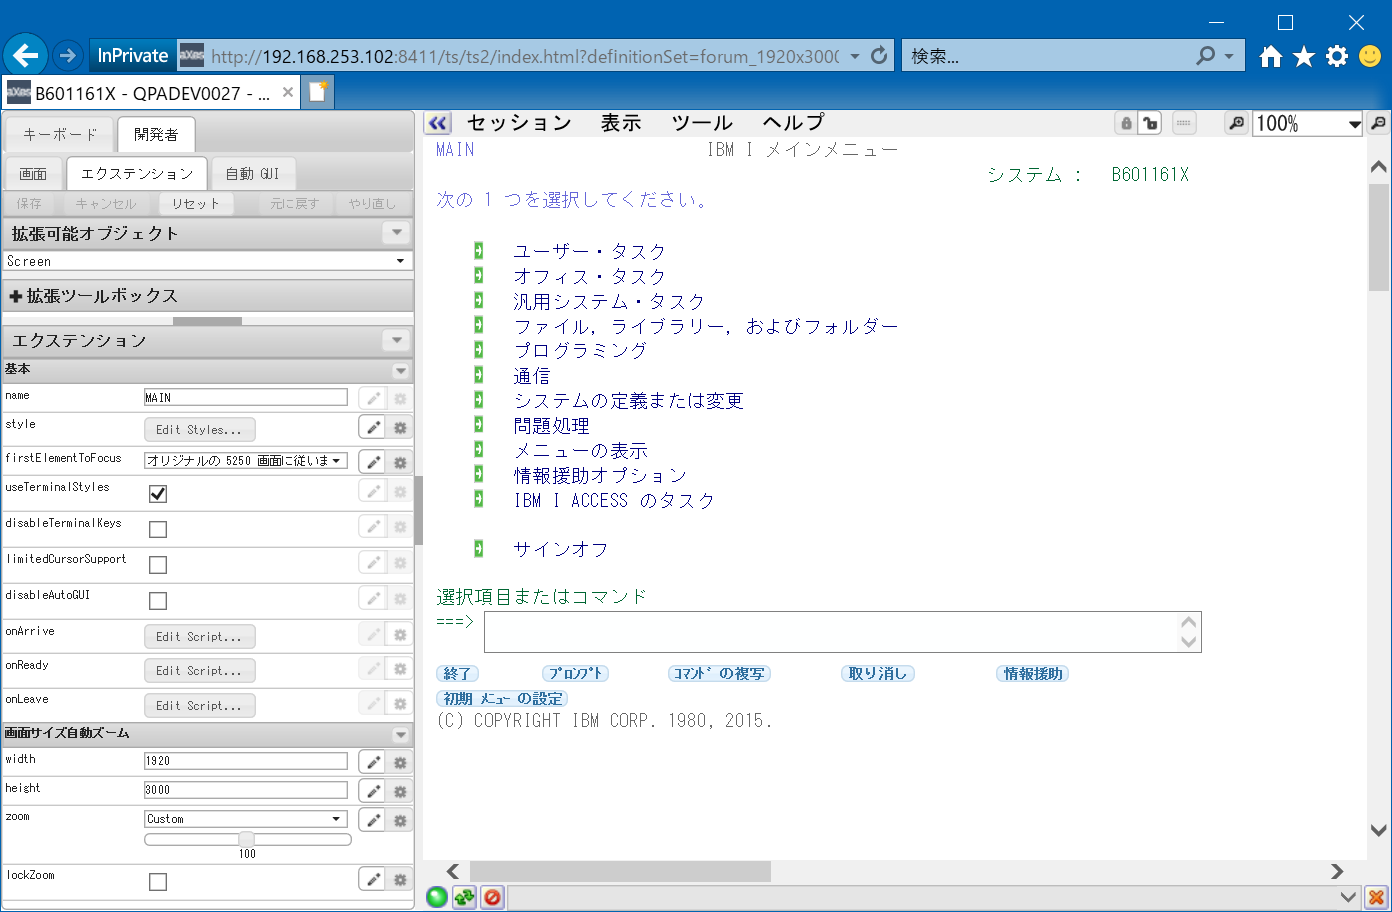Click 終了 function key button
Viewport: 1392px width, 912px height.
(458, 674)
